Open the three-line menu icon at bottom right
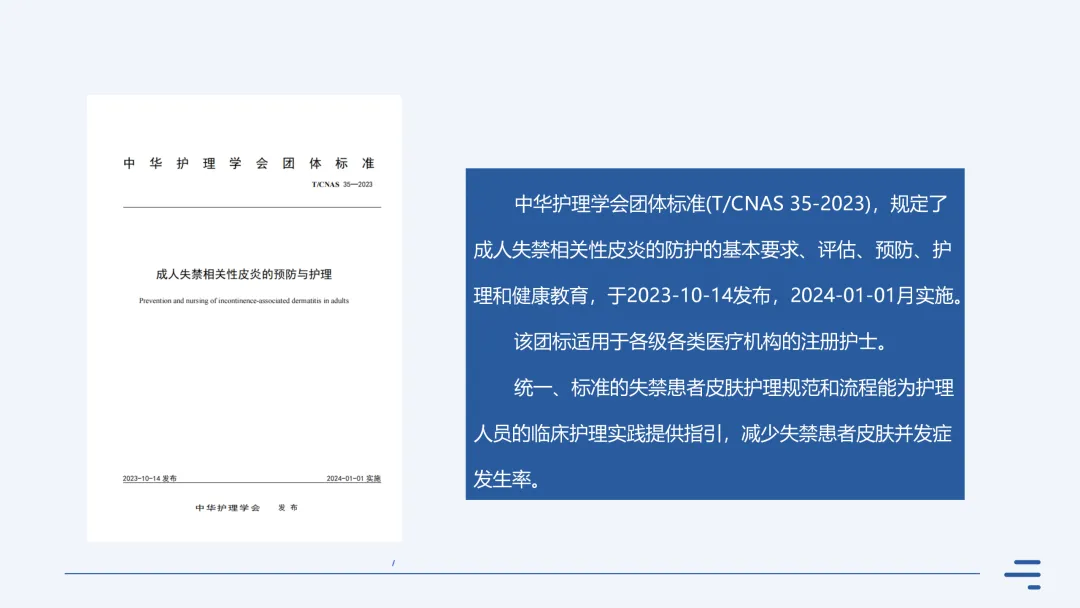This screenshot has width=1080, height=608. point(1023,574)
